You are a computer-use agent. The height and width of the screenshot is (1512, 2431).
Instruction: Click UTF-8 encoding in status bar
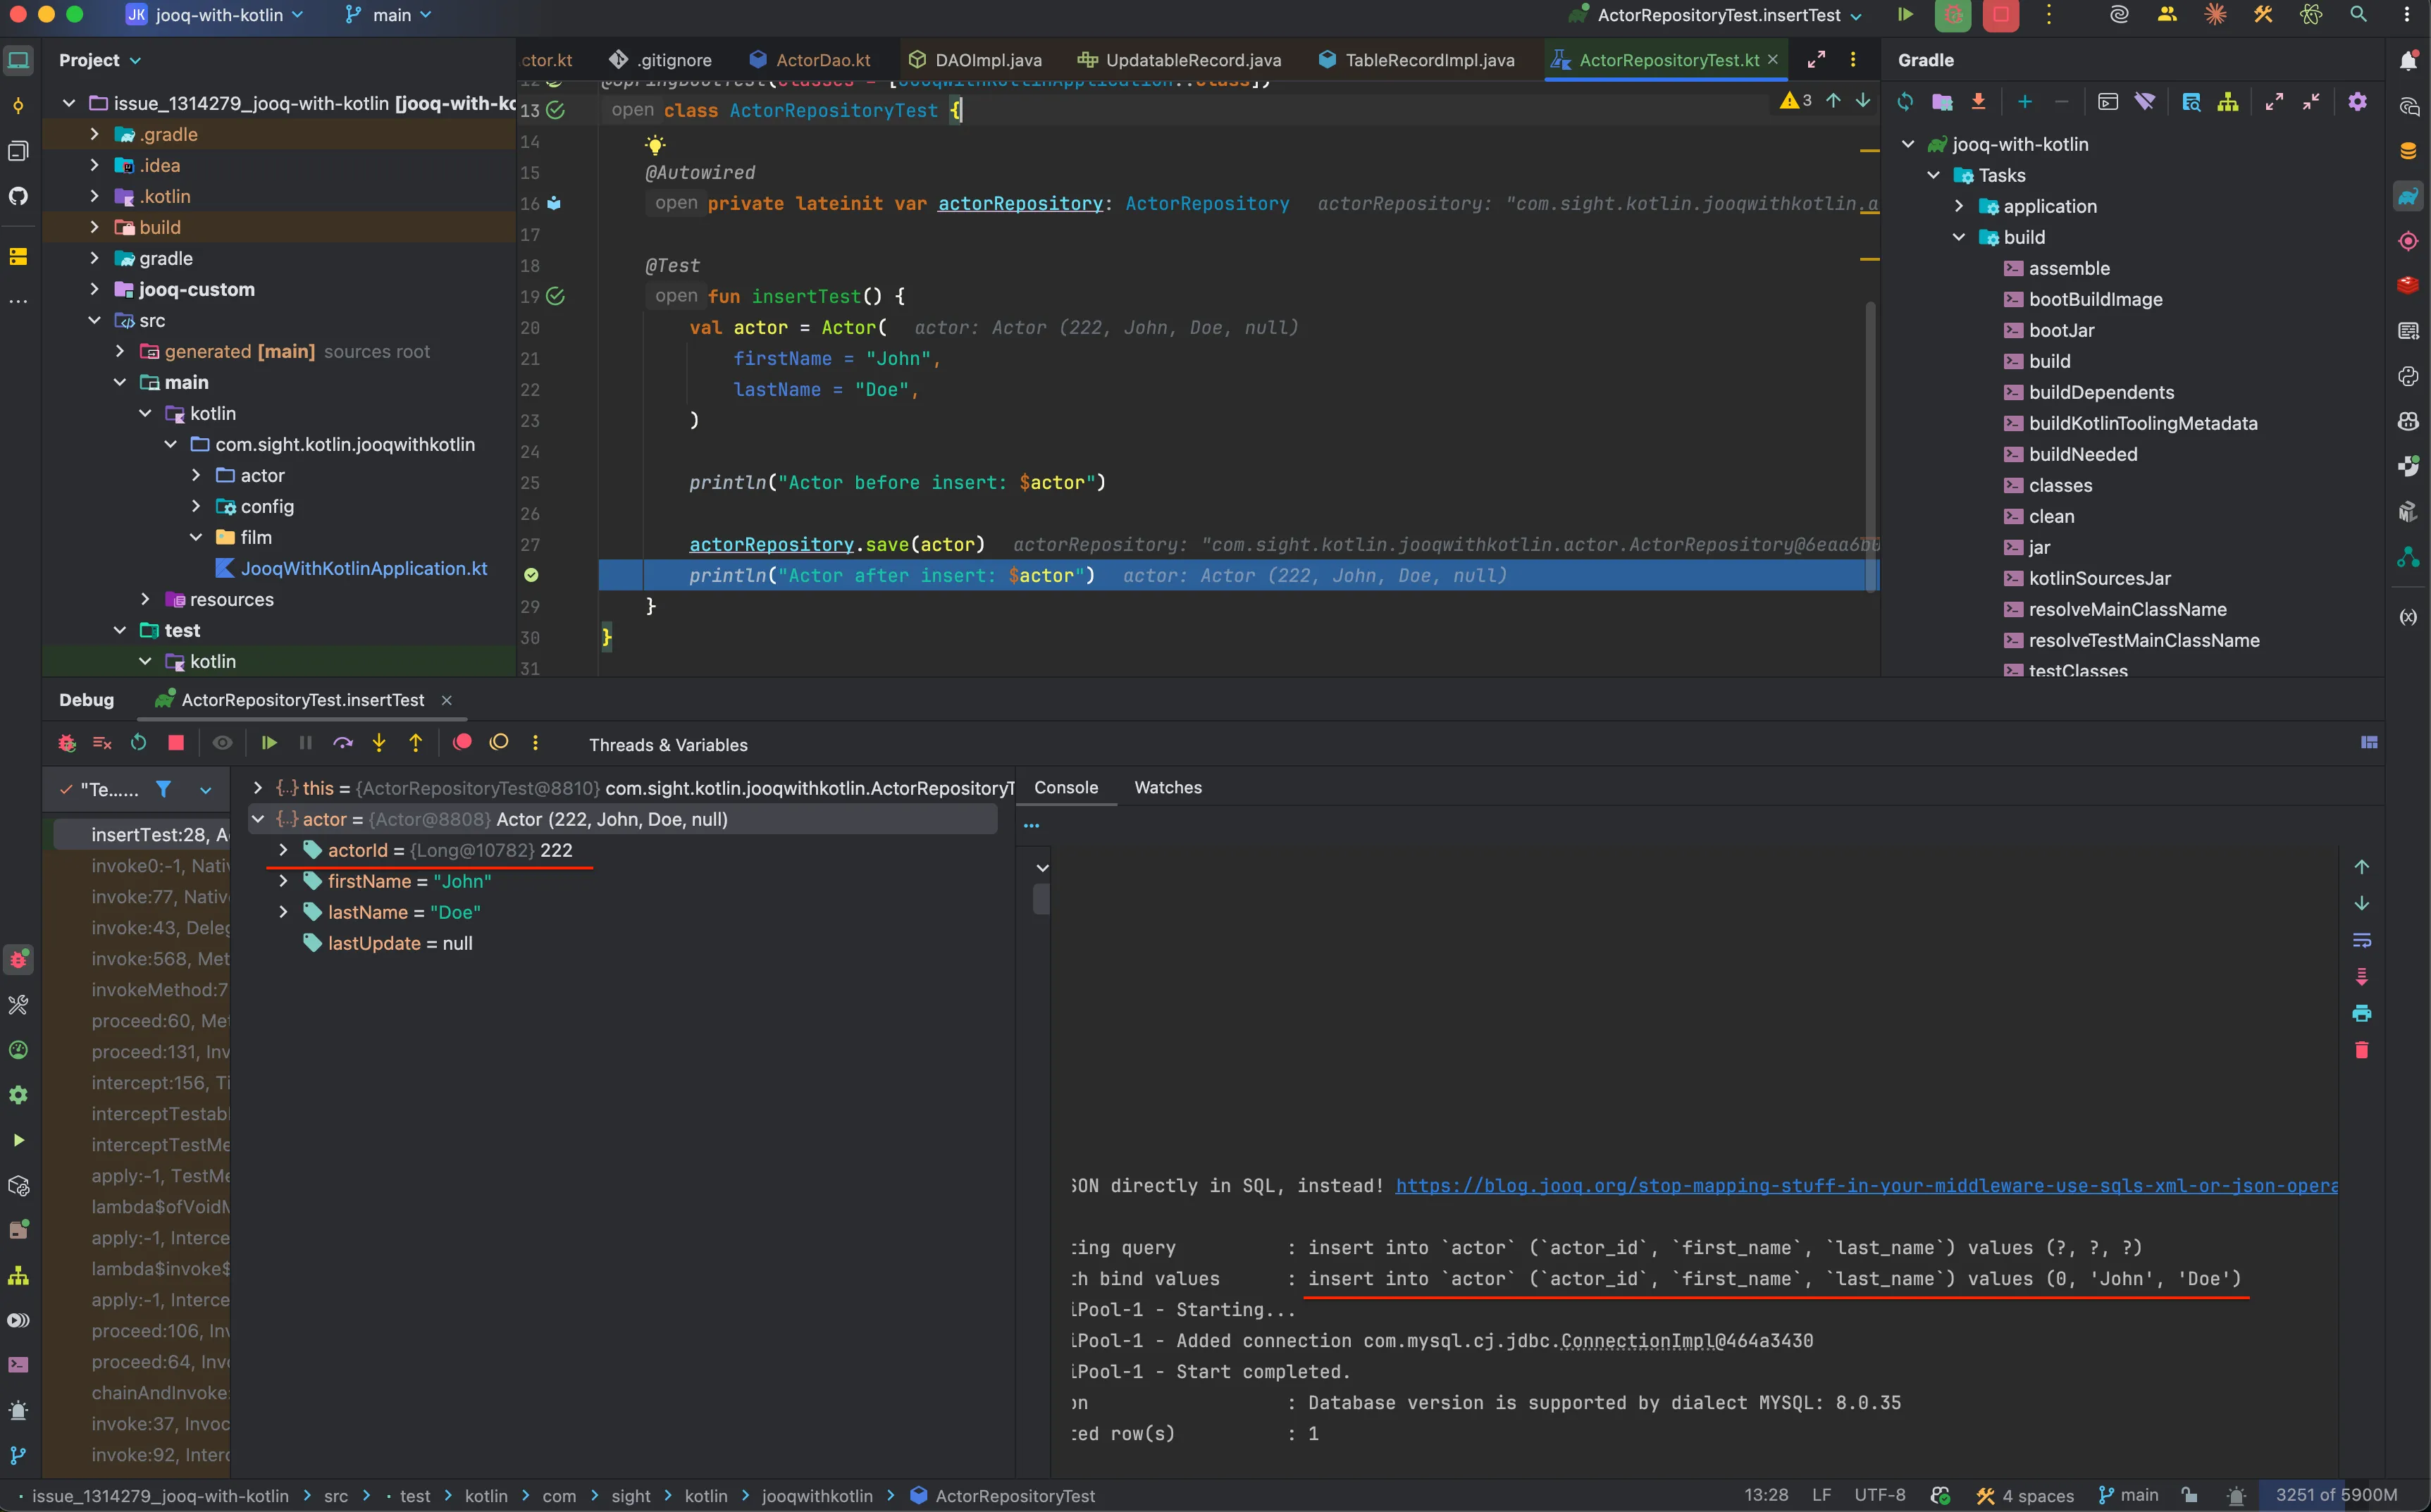click(x=1879, y=1496)
